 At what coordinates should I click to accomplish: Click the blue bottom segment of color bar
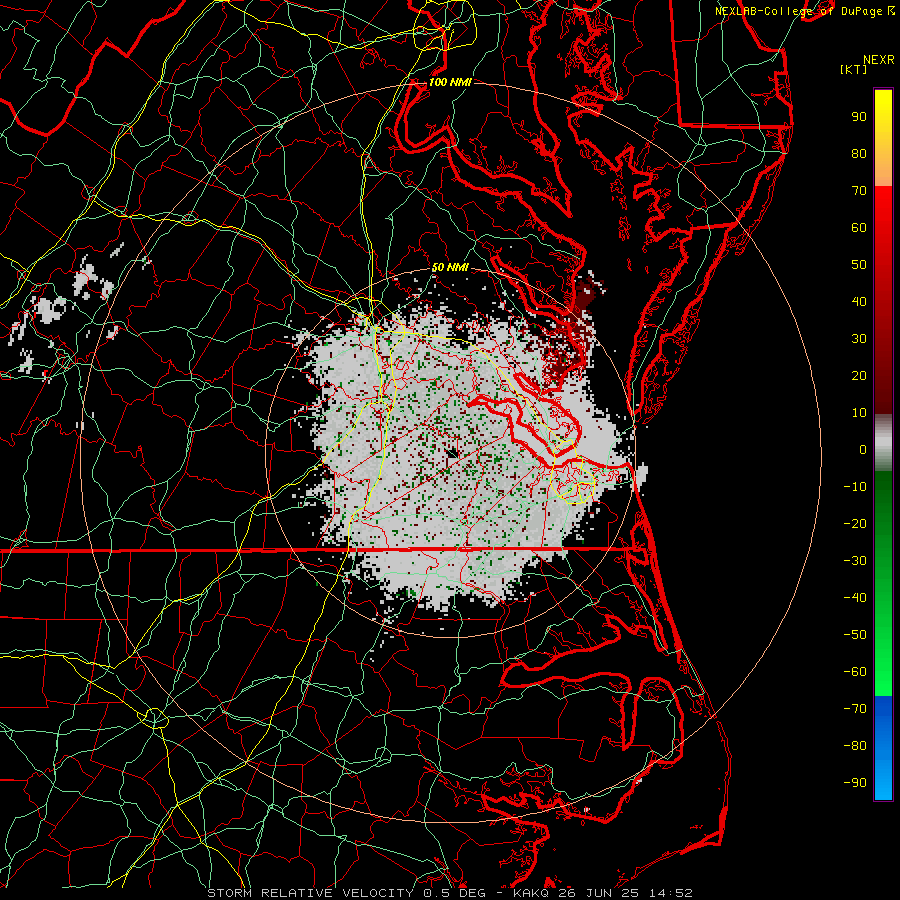883,748
